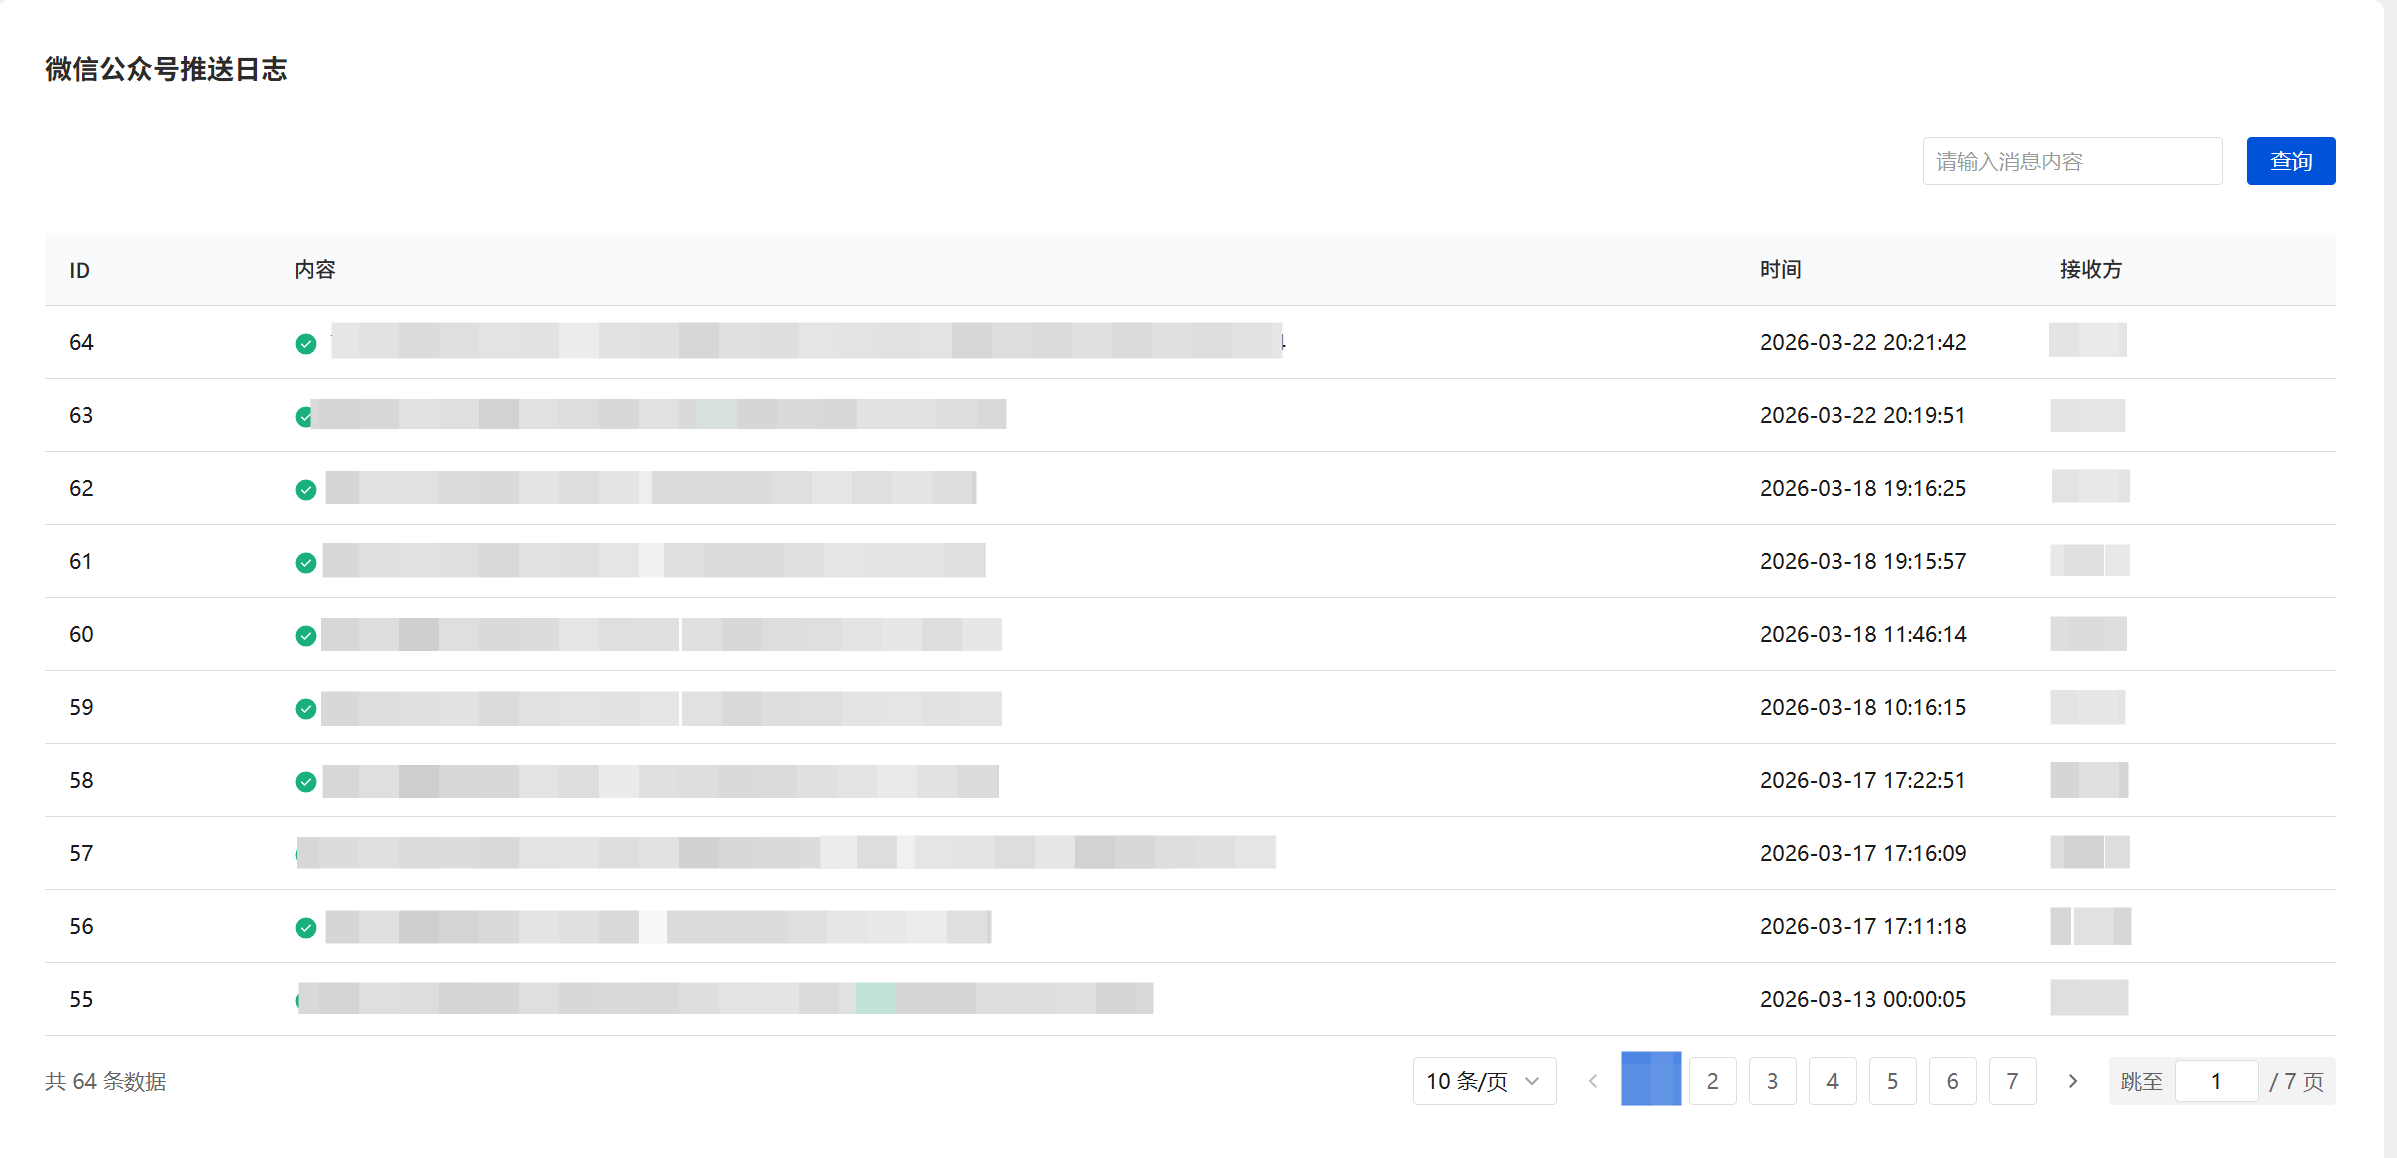Viewport: 2397px width, 1158px height.
Task: Jump to page 5 of the log
Action: tap(1892, 1081)
